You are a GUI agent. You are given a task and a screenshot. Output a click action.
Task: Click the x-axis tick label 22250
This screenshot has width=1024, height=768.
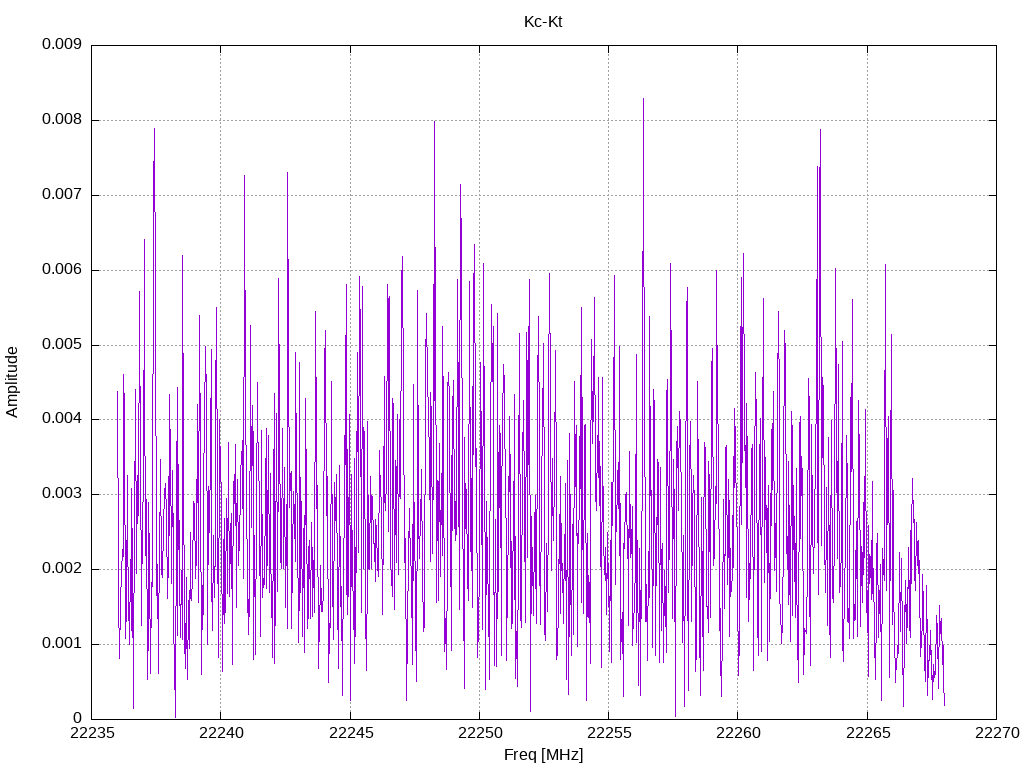(480, 733)
